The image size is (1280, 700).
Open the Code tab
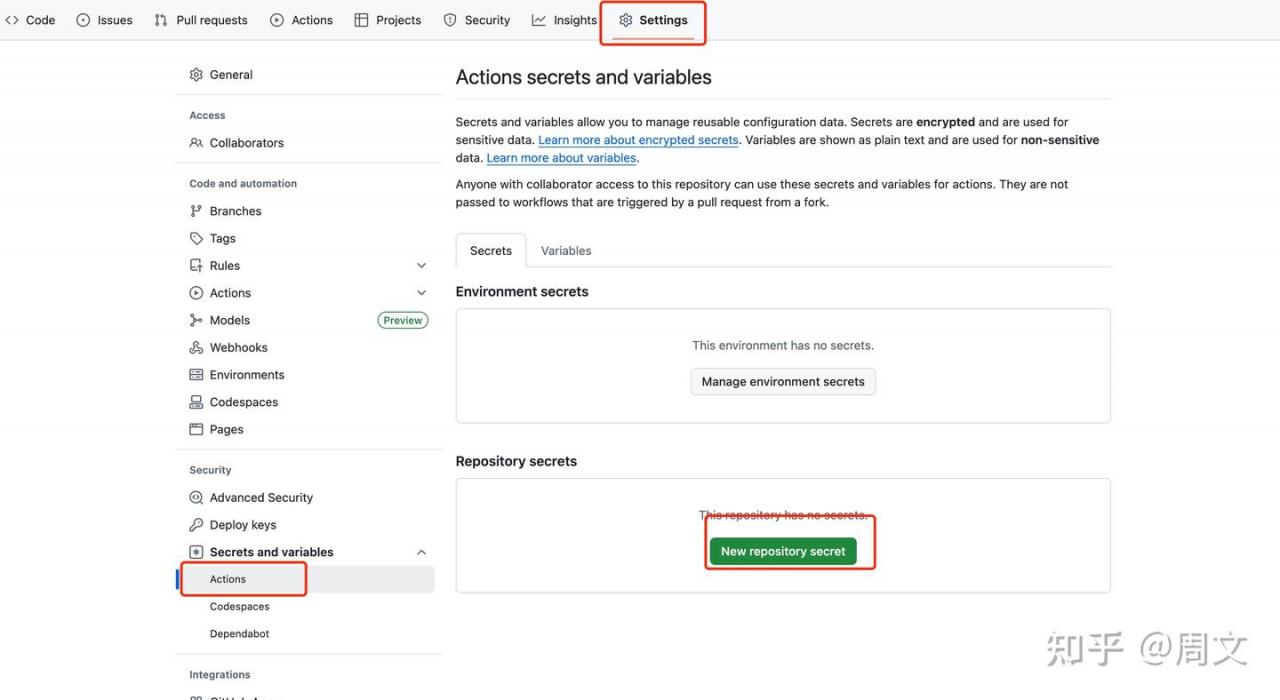click(x=30, y=20)
